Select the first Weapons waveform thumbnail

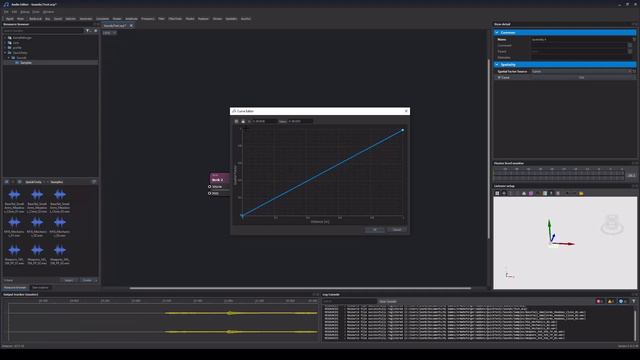point(14,250)
